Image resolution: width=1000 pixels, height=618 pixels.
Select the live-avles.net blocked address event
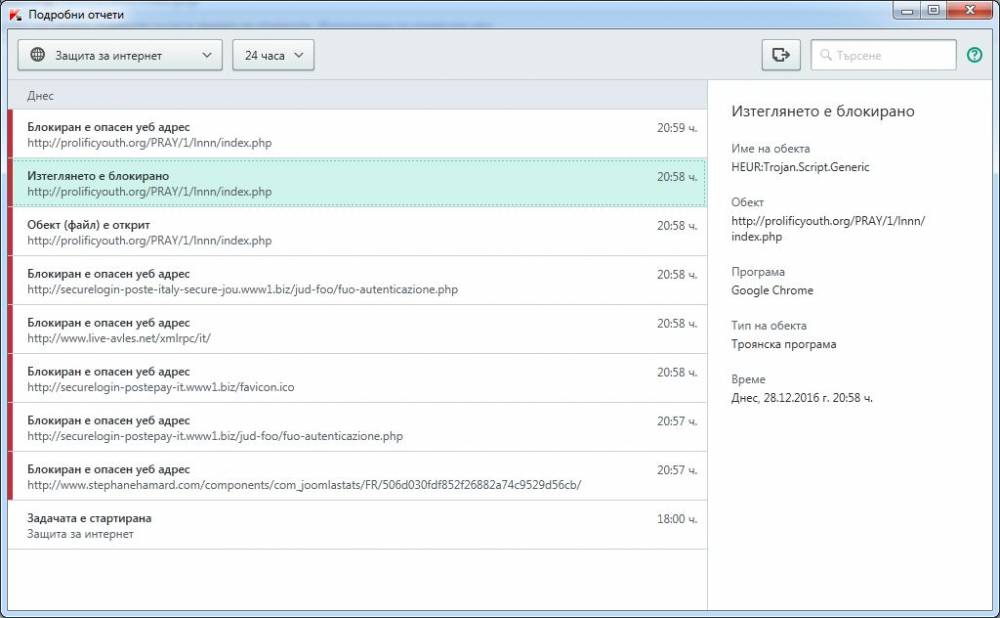point(357,330)
